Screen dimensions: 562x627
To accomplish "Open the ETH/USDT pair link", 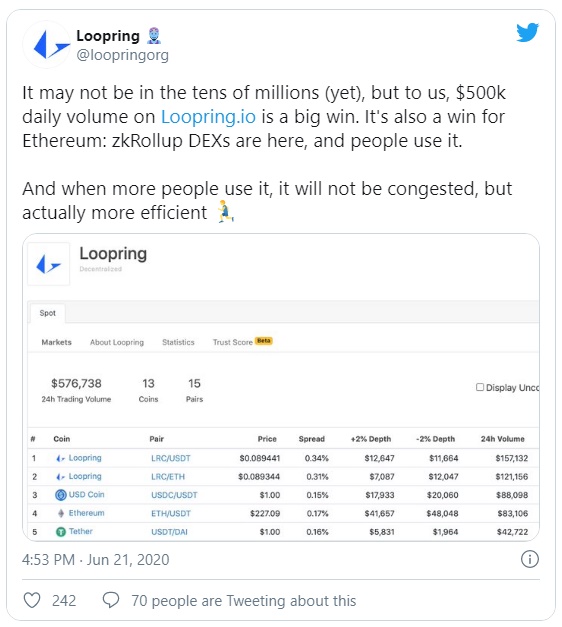I will 171,513.
